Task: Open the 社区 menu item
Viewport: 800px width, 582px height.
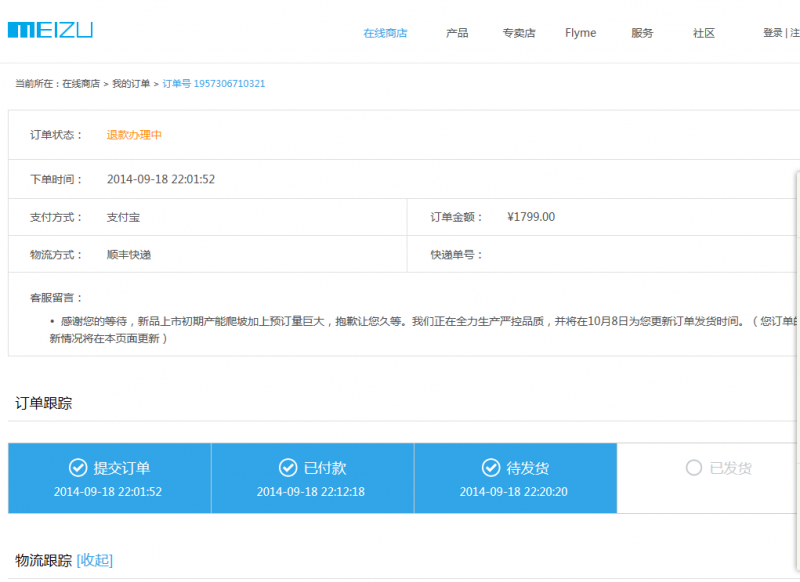Action: (x=704, y=33)
